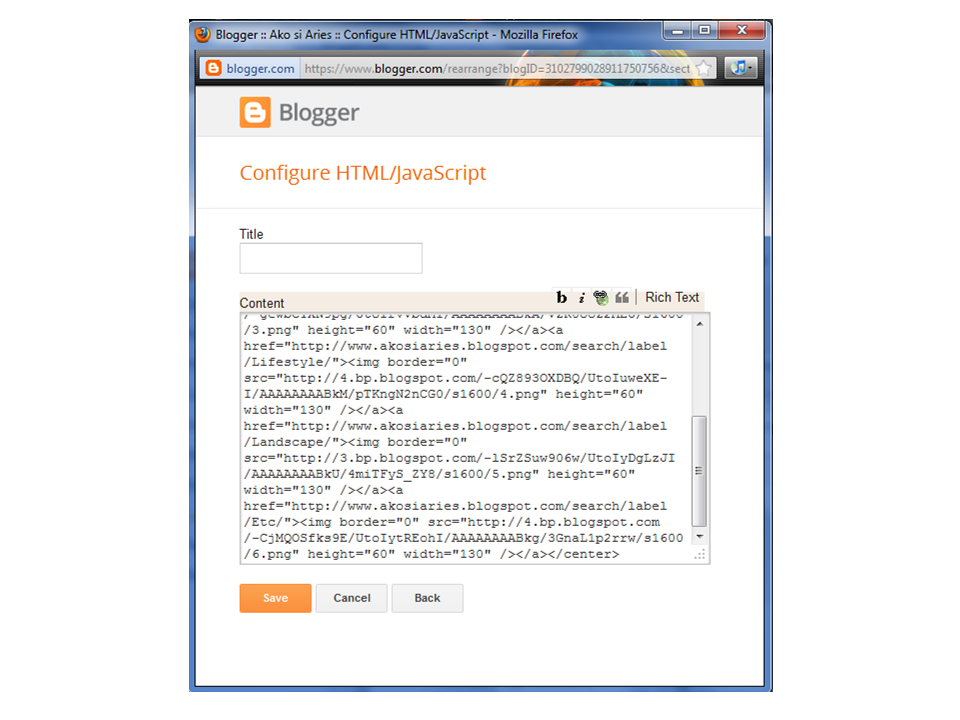Click into the Title input field
Viewport: 960px width, 720px height.
pos(331,258)
